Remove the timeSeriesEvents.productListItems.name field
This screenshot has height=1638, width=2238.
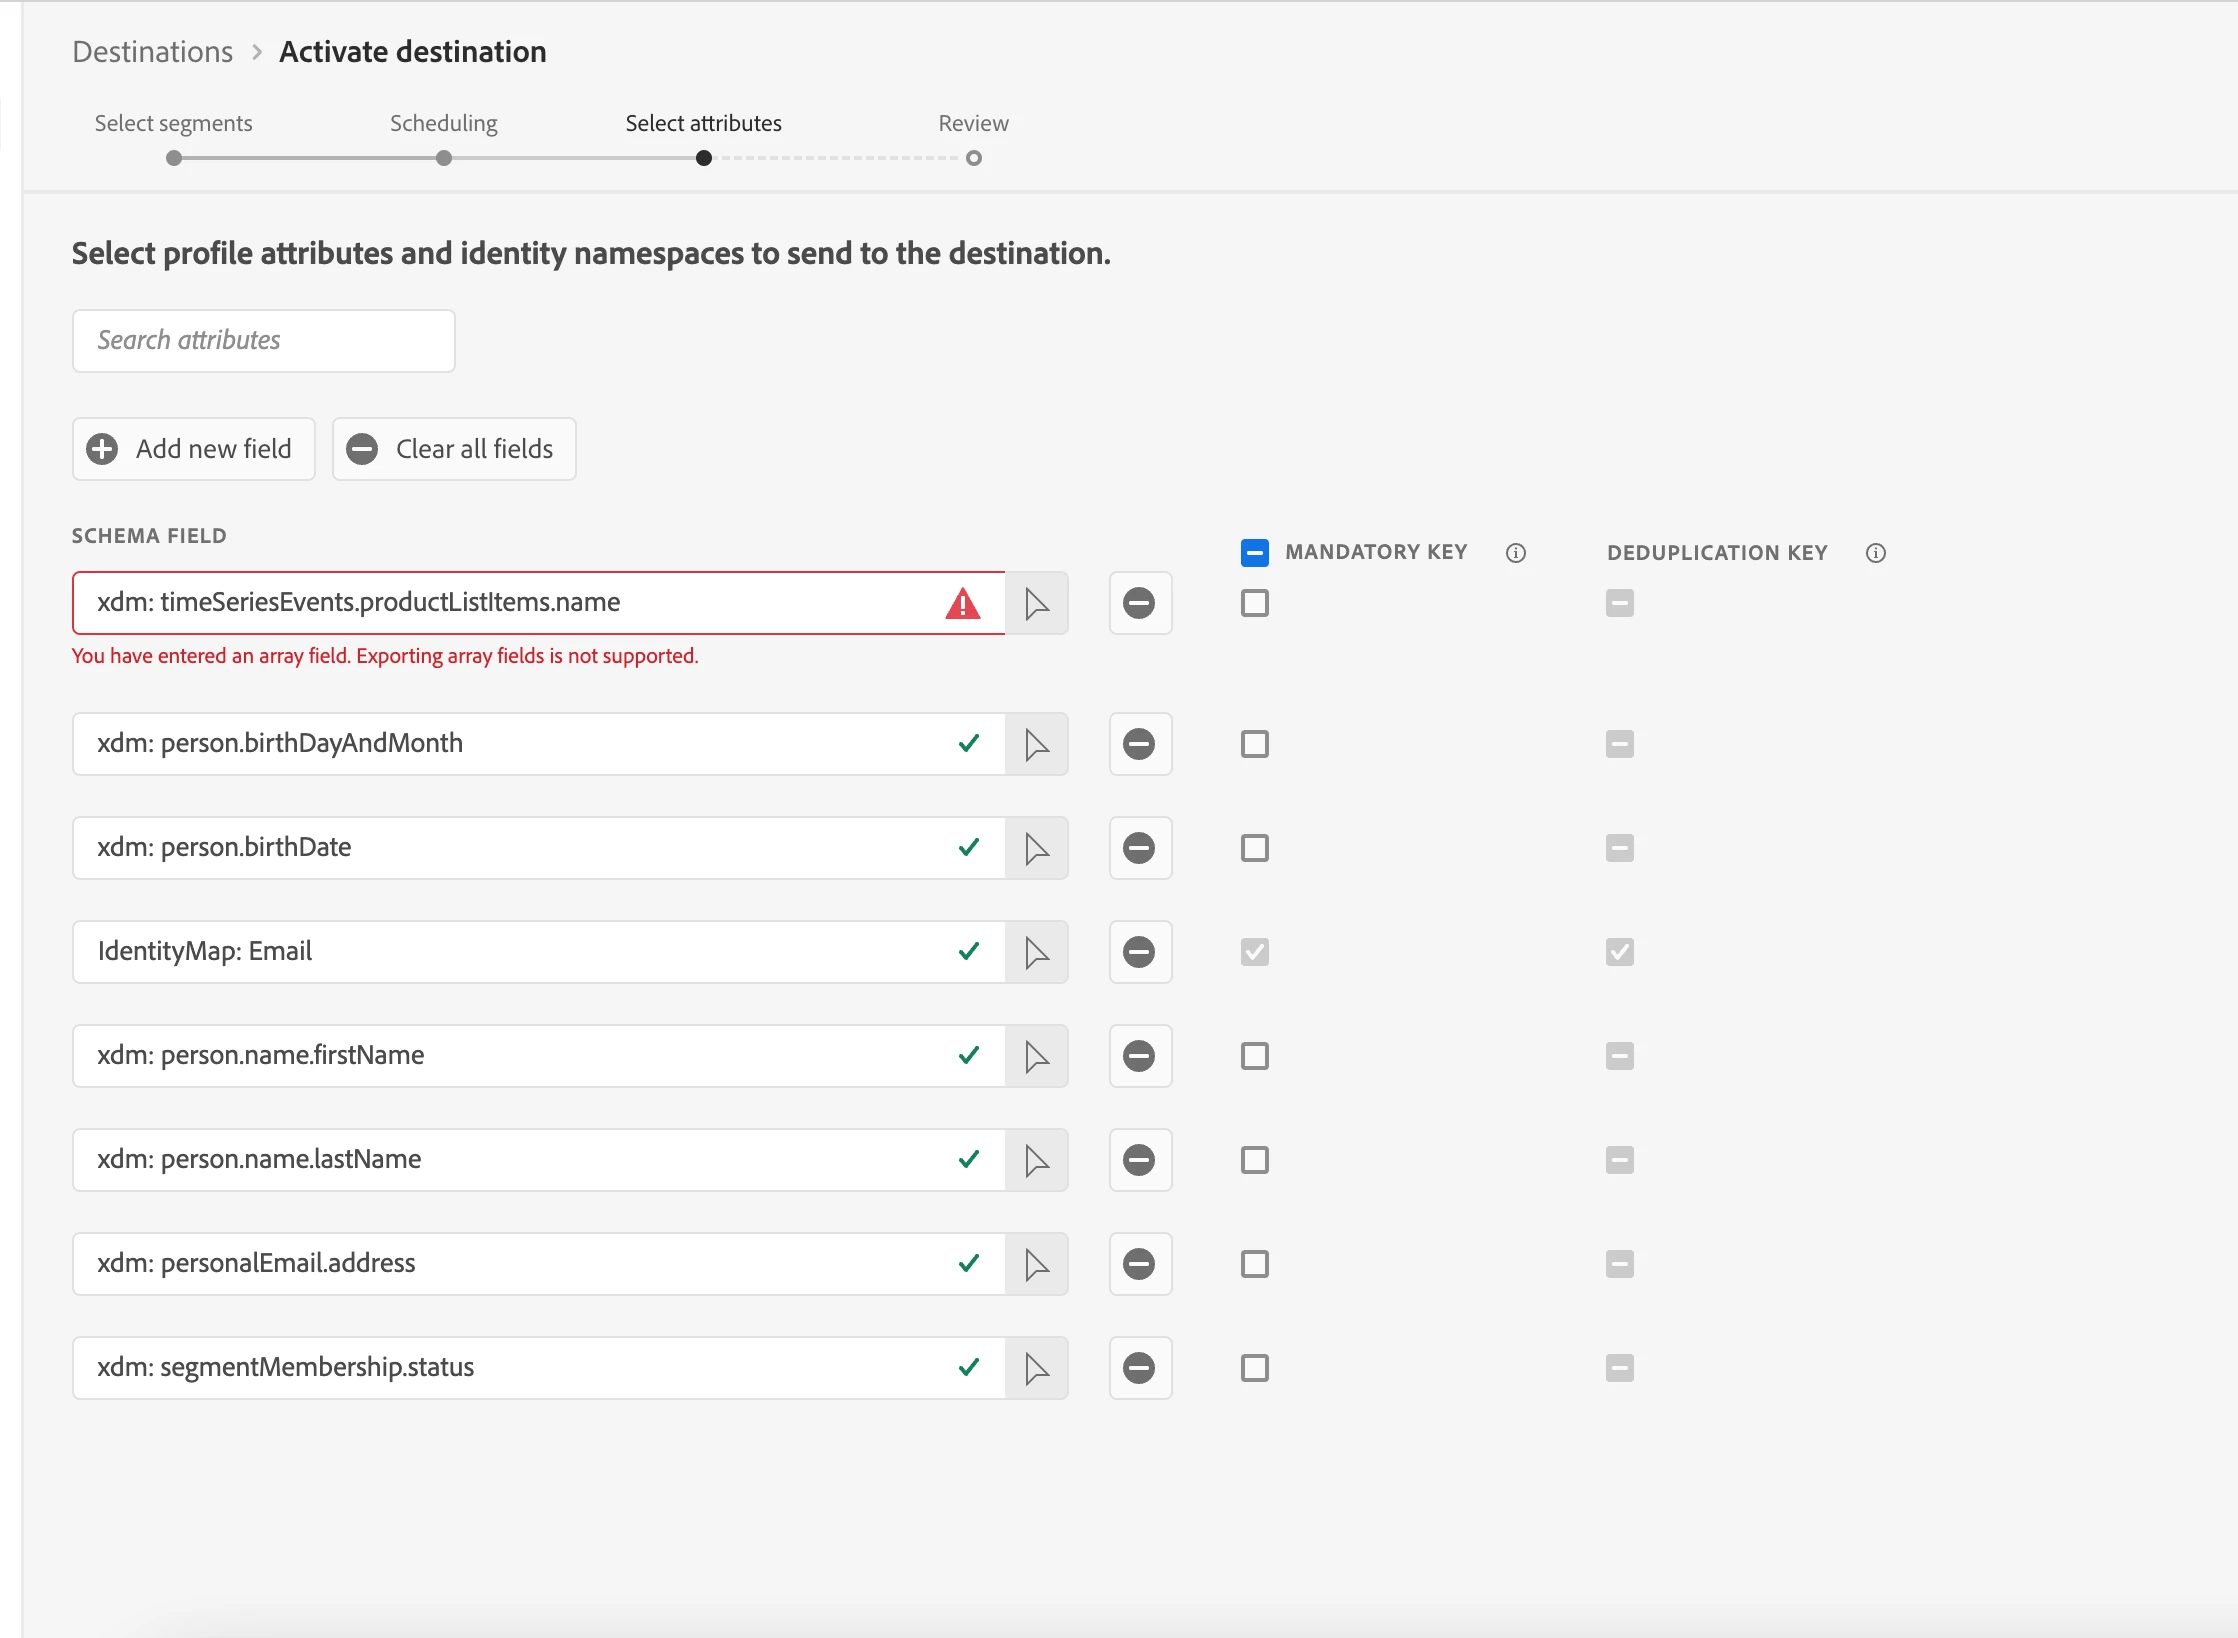[1139, 603]
